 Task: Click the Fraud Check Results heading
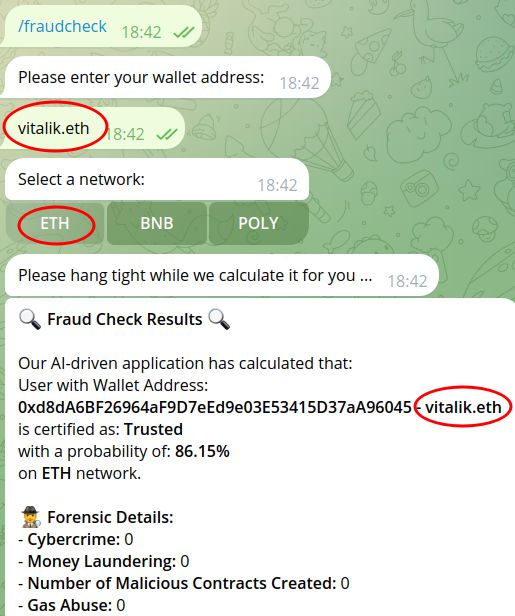[125, 319]
